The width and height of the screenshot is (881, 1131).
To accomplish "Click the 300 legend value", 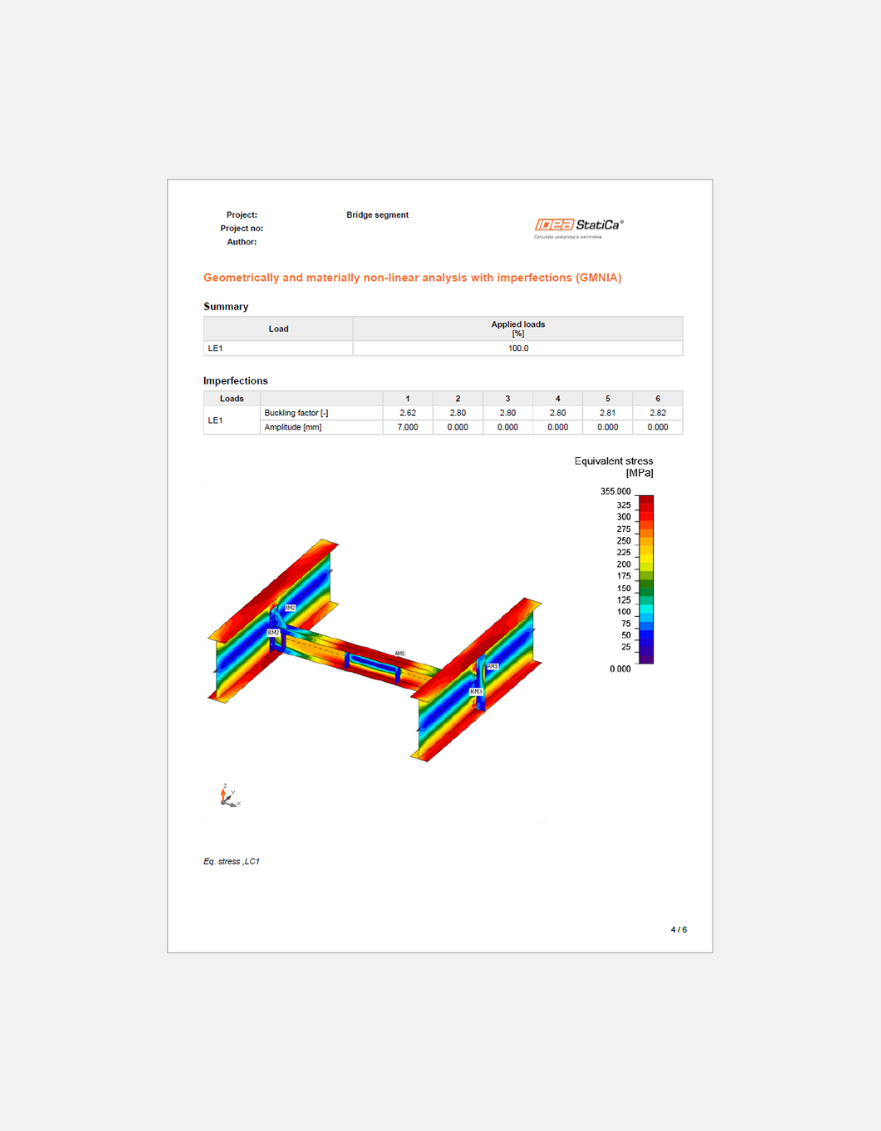I will (x=623, y=517).
